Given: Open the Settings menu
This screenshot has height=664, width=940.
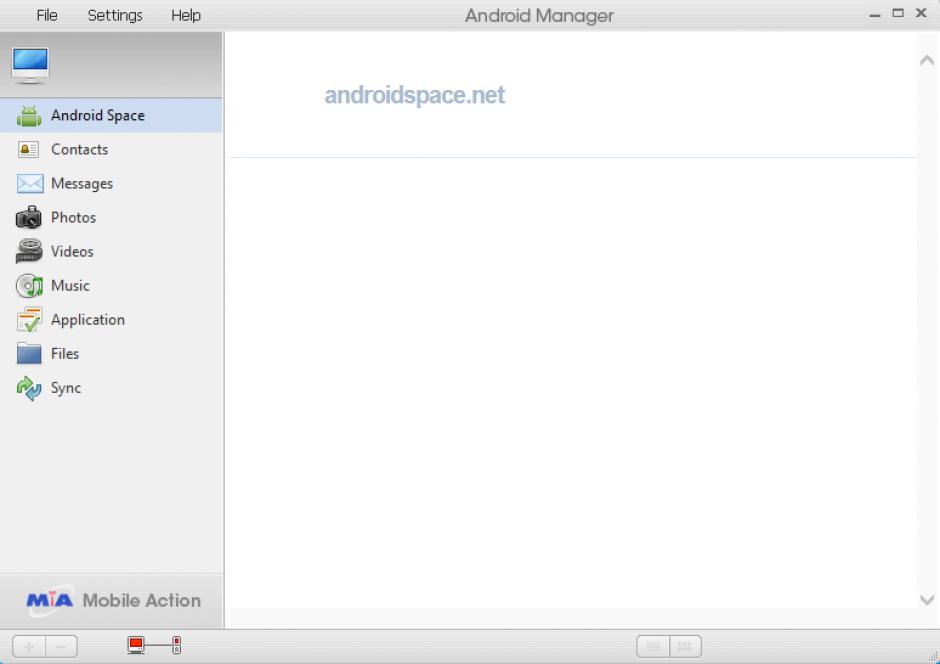Looking at the screenshot, I should click(x=115, y=15).
